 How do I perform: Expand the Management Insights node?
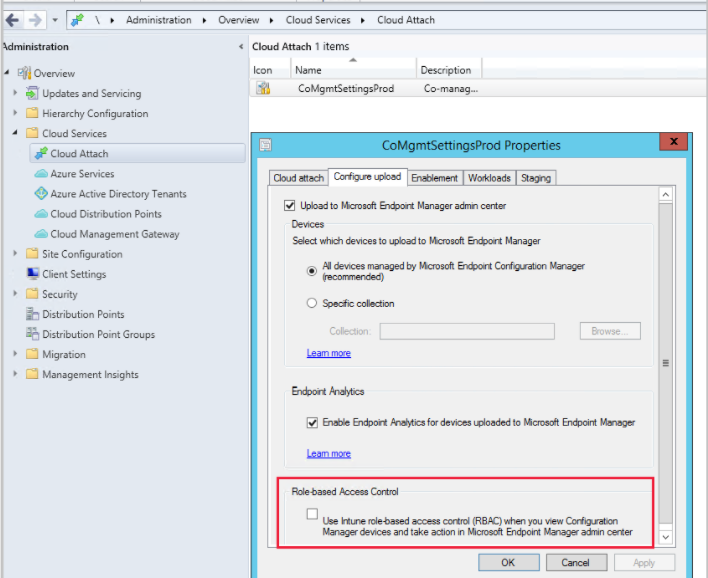click(15, 374)
